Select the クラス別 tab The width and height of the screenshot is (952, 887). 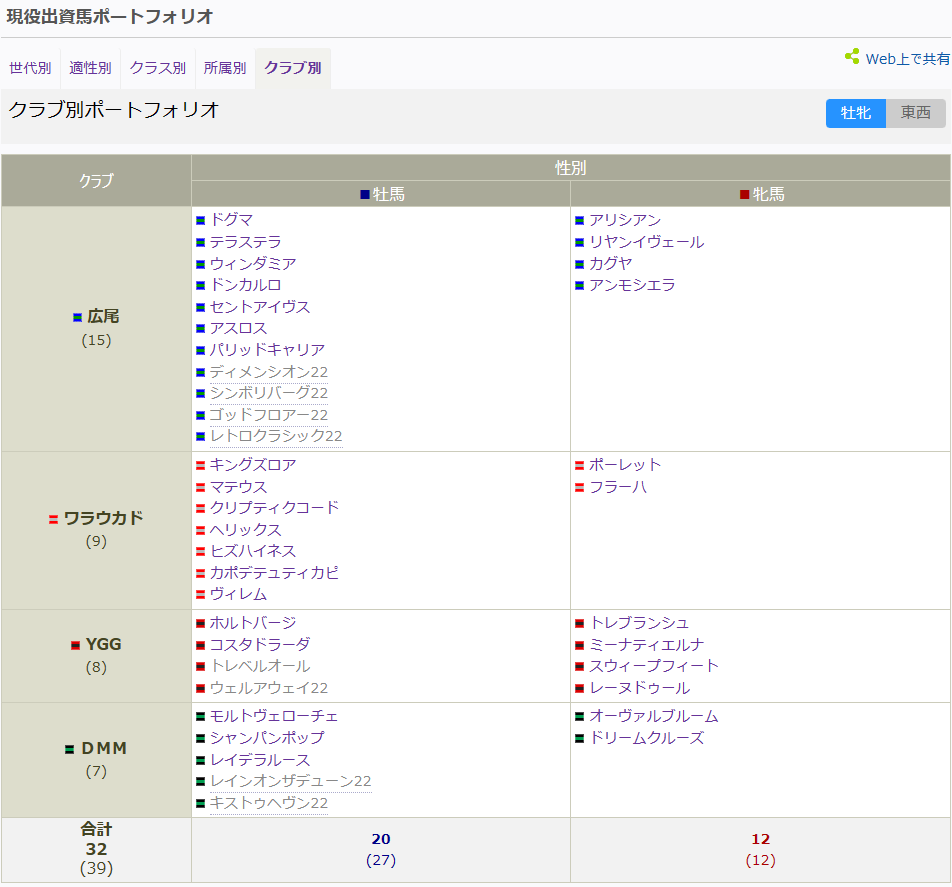(x=157, y=68)
